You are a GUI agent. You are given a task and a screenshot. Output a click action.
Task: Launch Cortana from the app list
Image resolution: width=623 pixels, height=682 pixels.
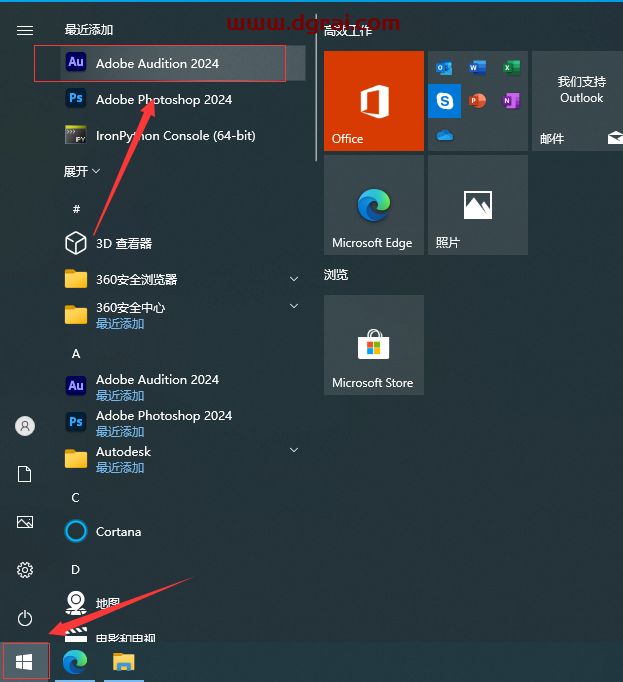pyautogui.click(x=118, y=531)
